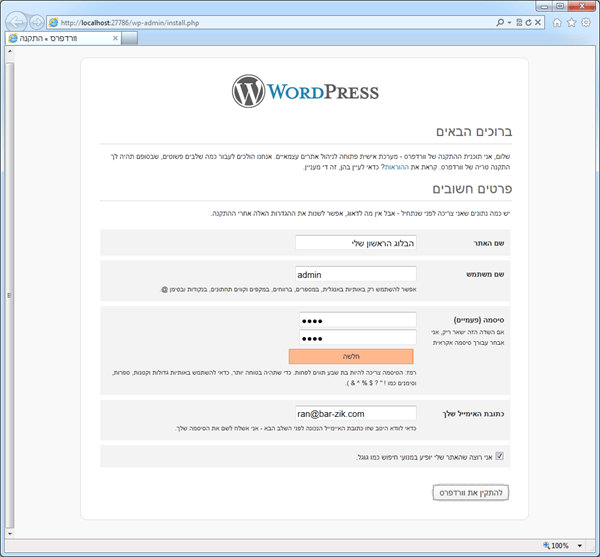Click the username field containing admin
Viewport: 600px width, 557px height.
(355, 274)
